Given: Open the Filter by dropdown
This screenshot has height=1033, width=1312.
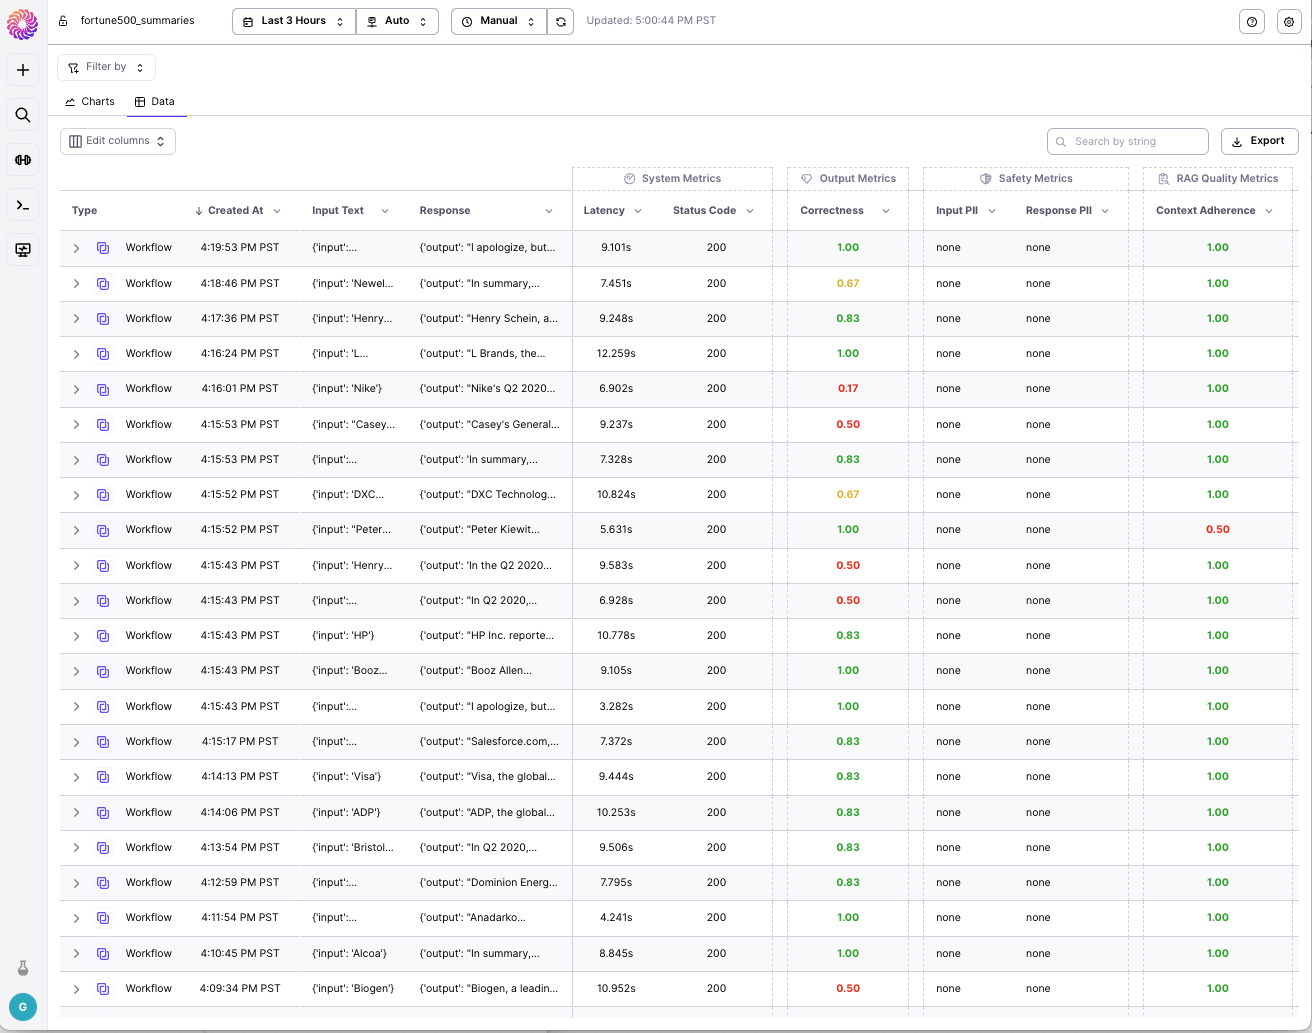Looking at the screenshot, I should tap(106, 67).
